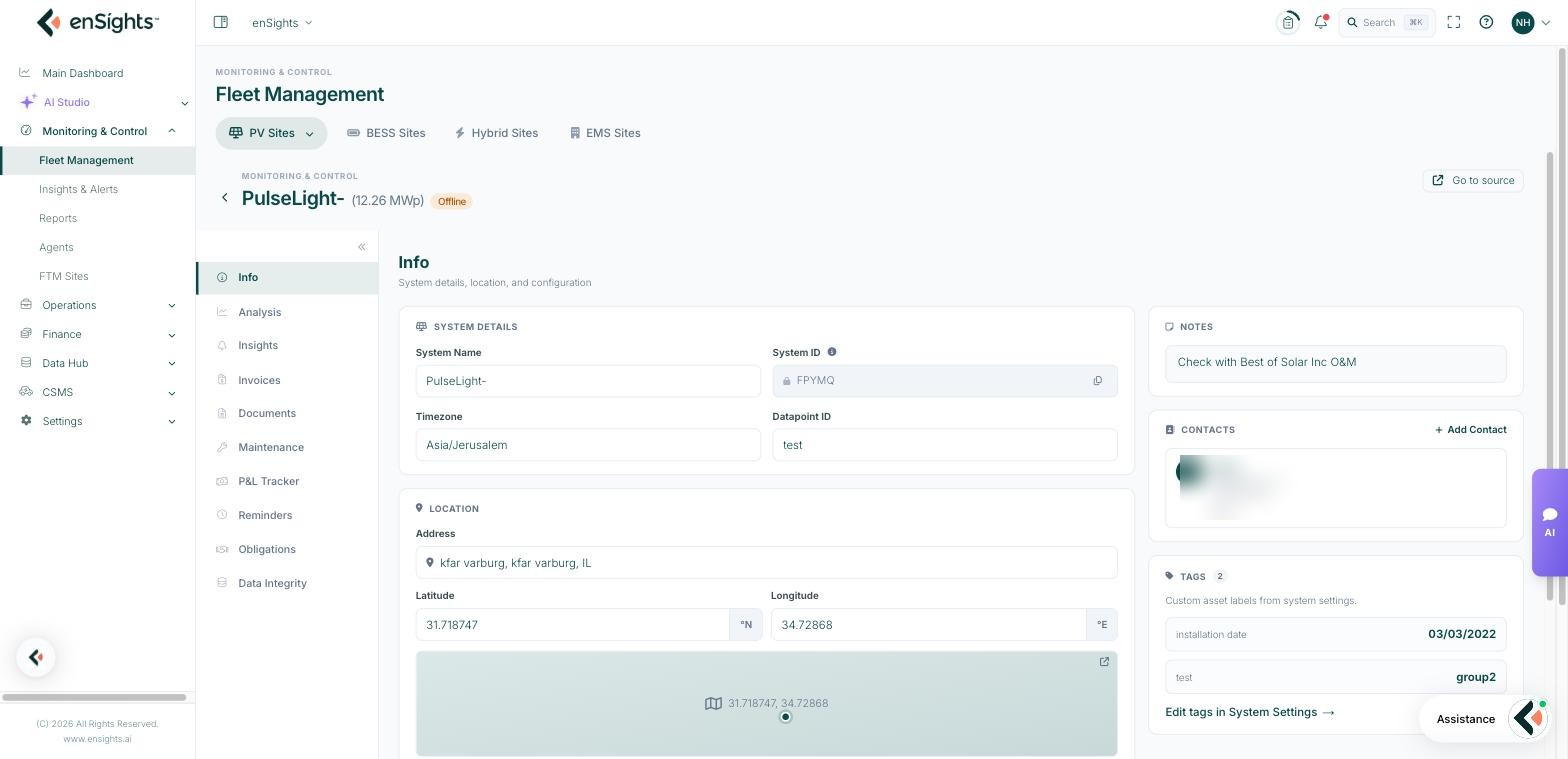Screen dimensions: 1568x759
Task: Open the help question mark icon
Action: point(1486,22)
